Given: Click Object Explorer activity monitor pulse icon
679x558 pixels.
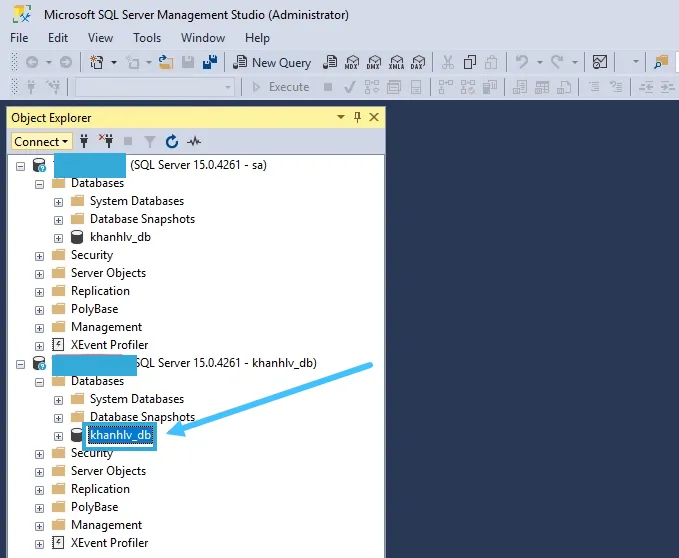Looking at the screenshot, I should 194,141.
